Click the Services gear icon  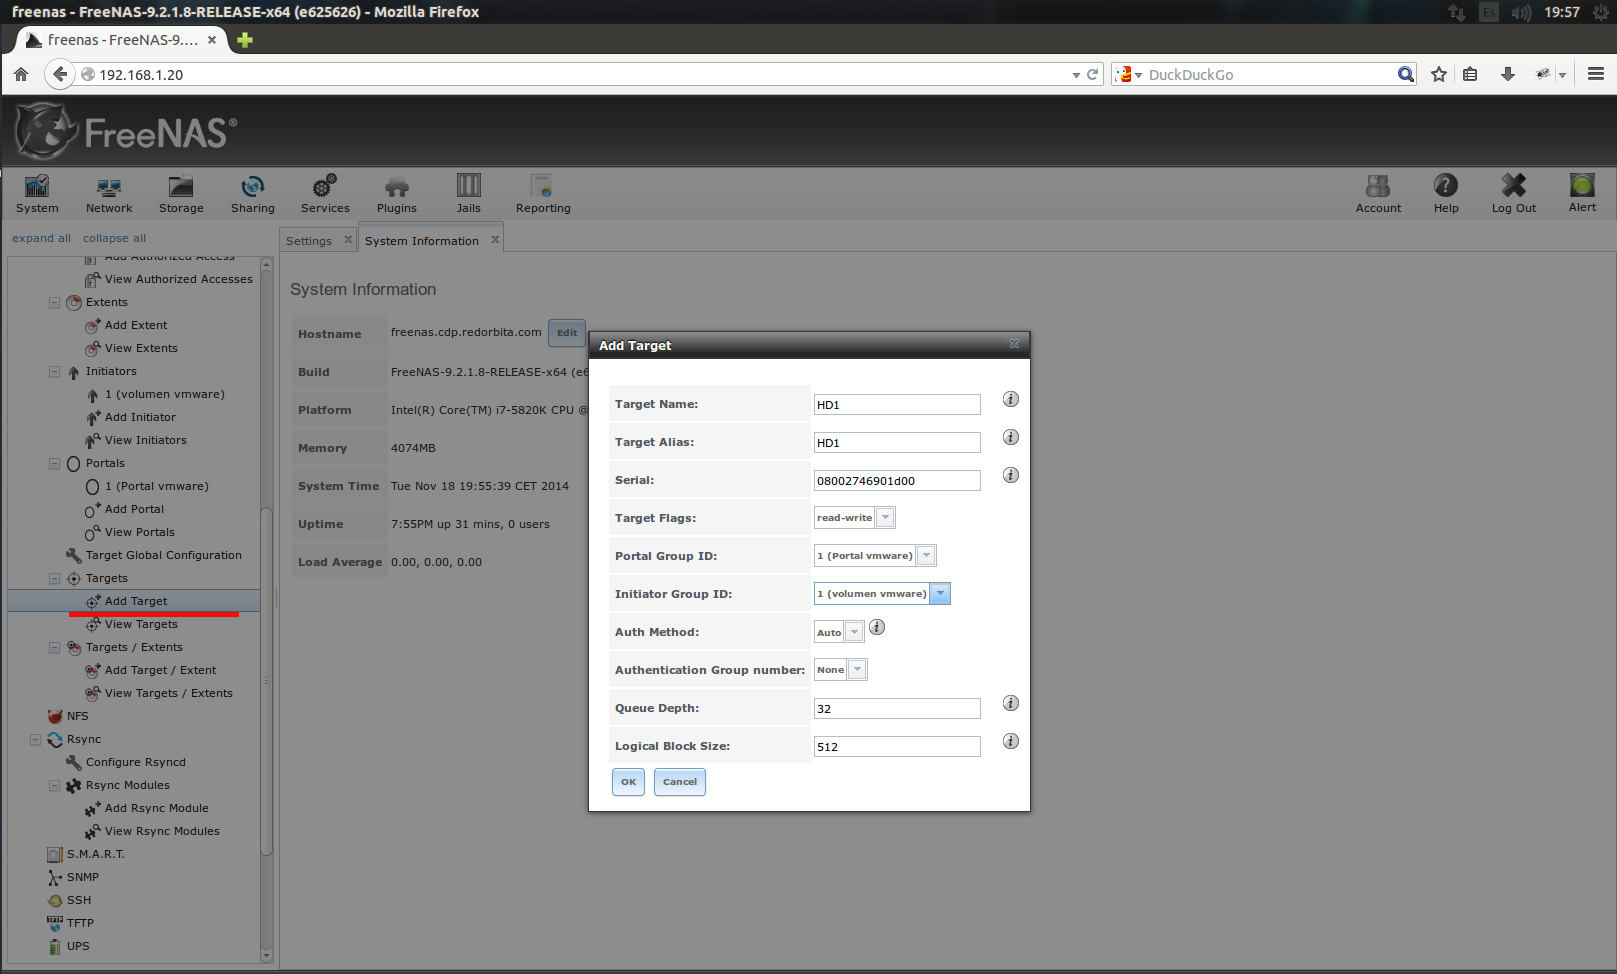pos(325,187)
